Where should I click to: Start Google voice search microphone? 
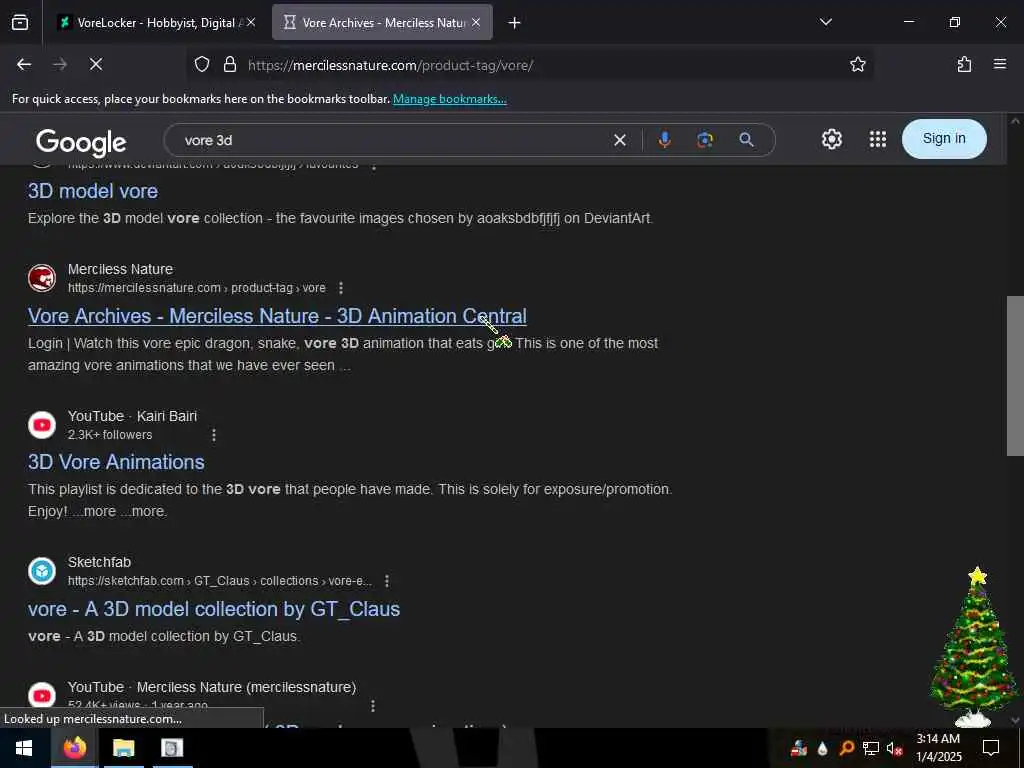664,140
